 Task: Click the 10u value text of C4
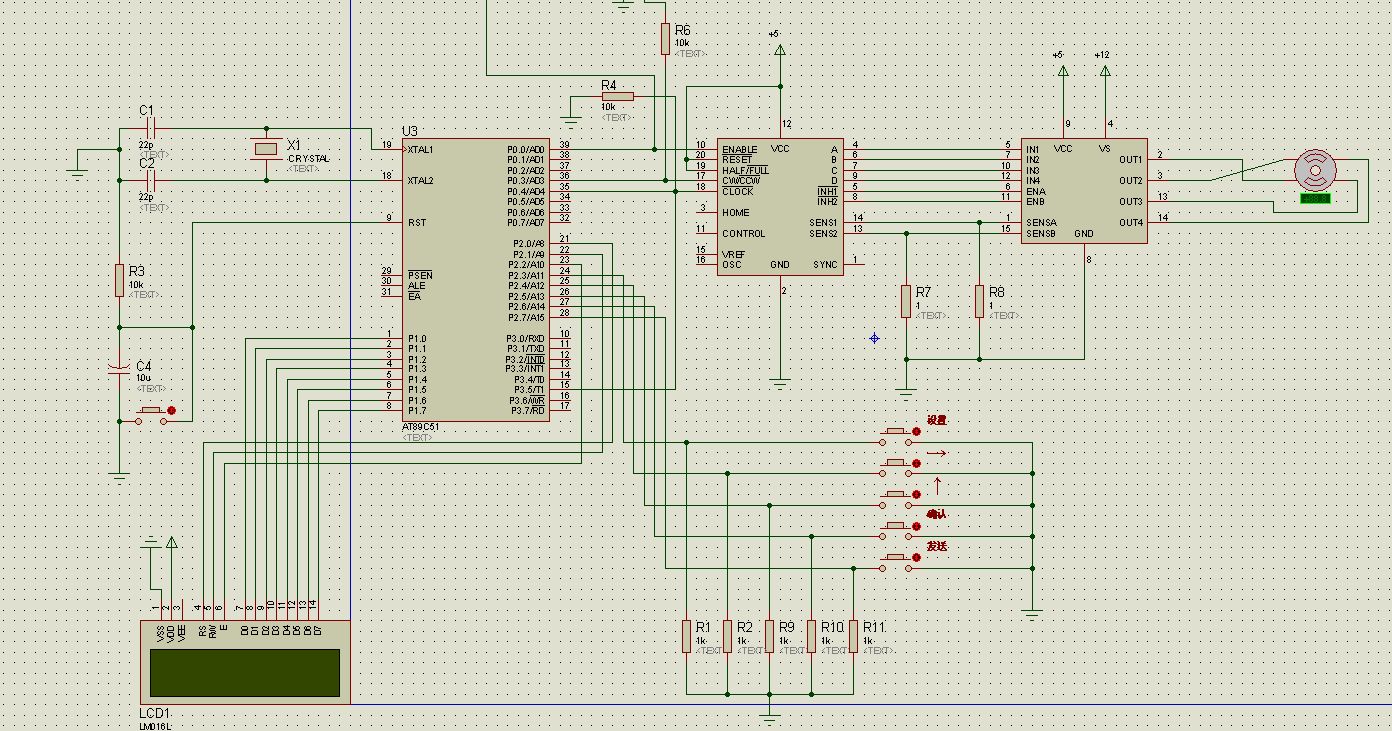click(143, 379)
